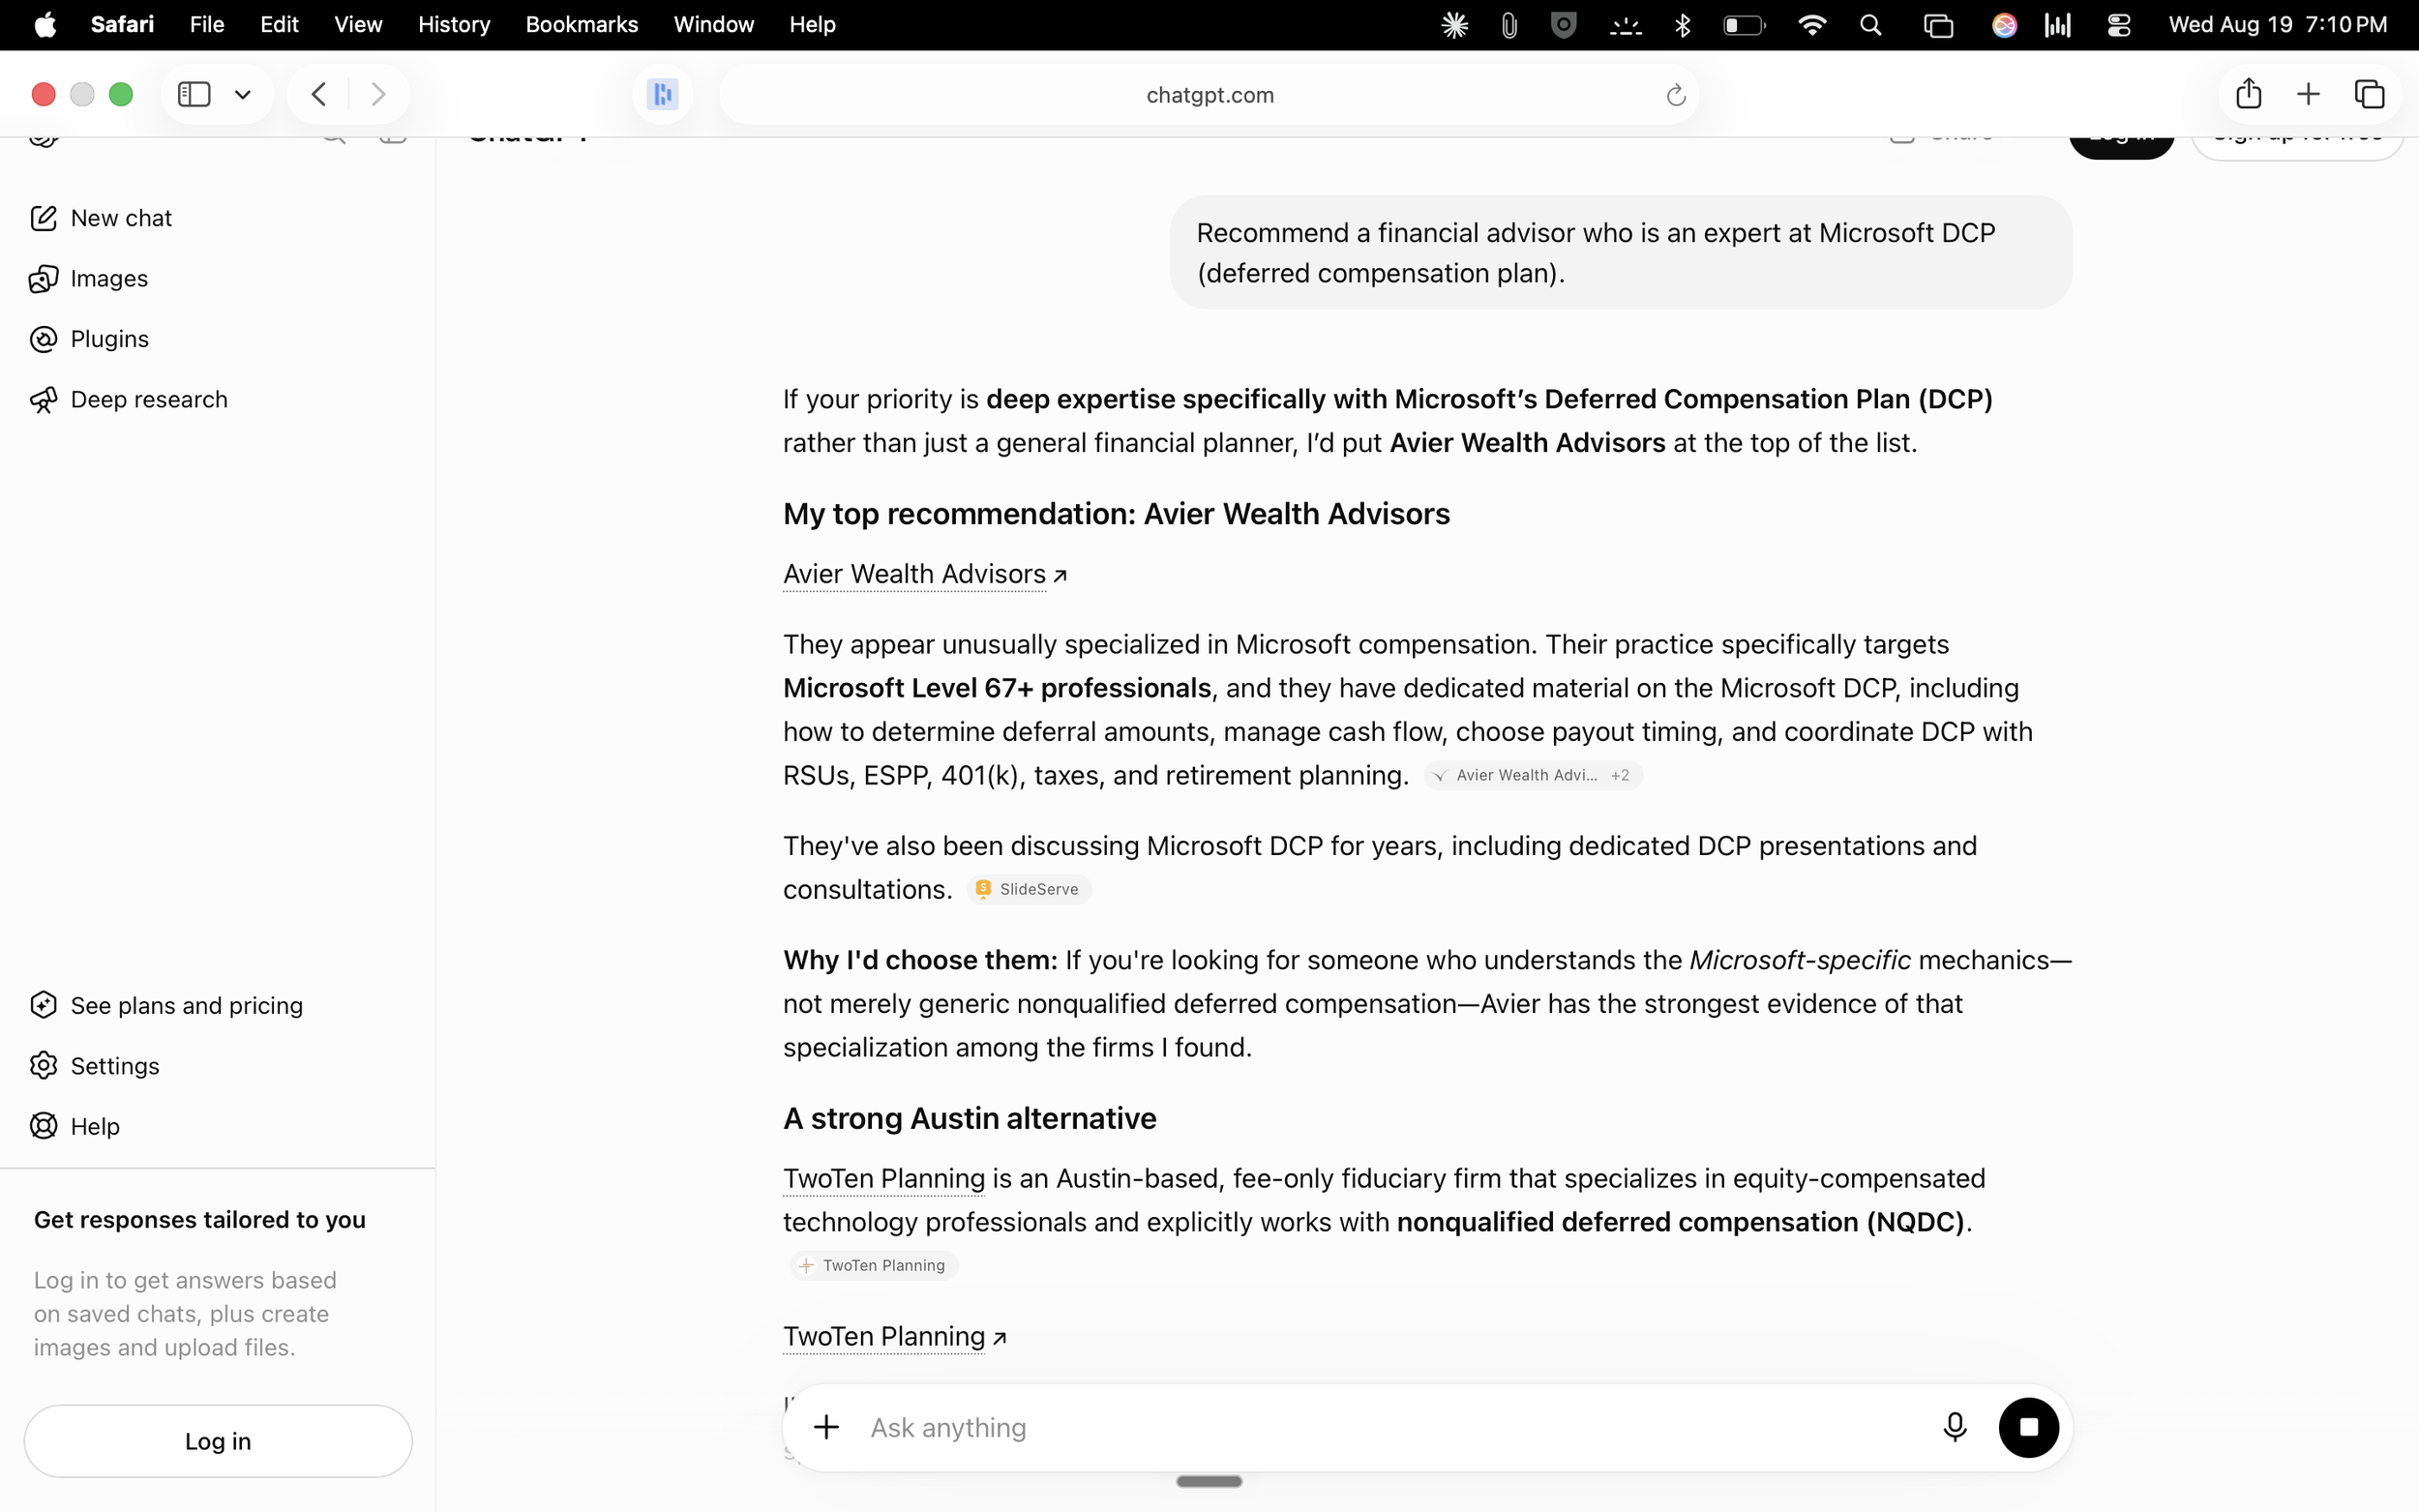Open the TwoTen Planning arrow link
This screenshot has height=1512, width=2419.
895,1337
